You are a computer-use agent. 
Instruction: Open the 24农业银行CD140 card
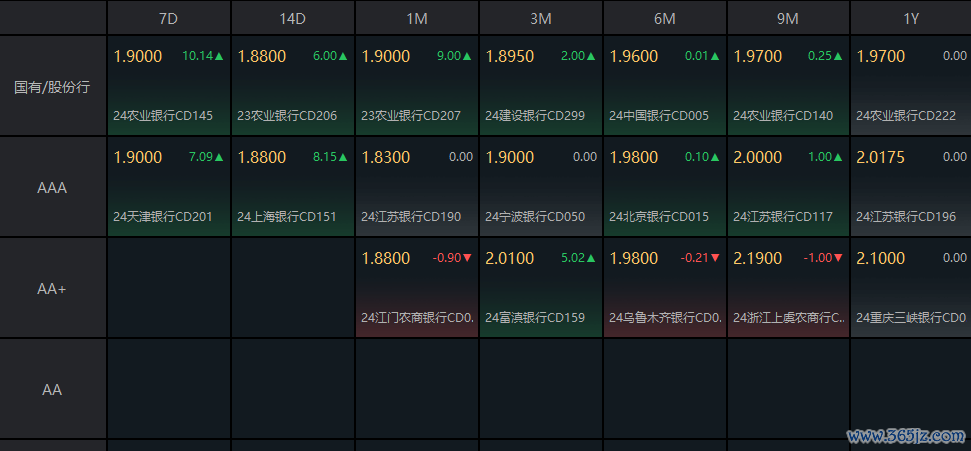pyautogui.click(x=788, y=85)
